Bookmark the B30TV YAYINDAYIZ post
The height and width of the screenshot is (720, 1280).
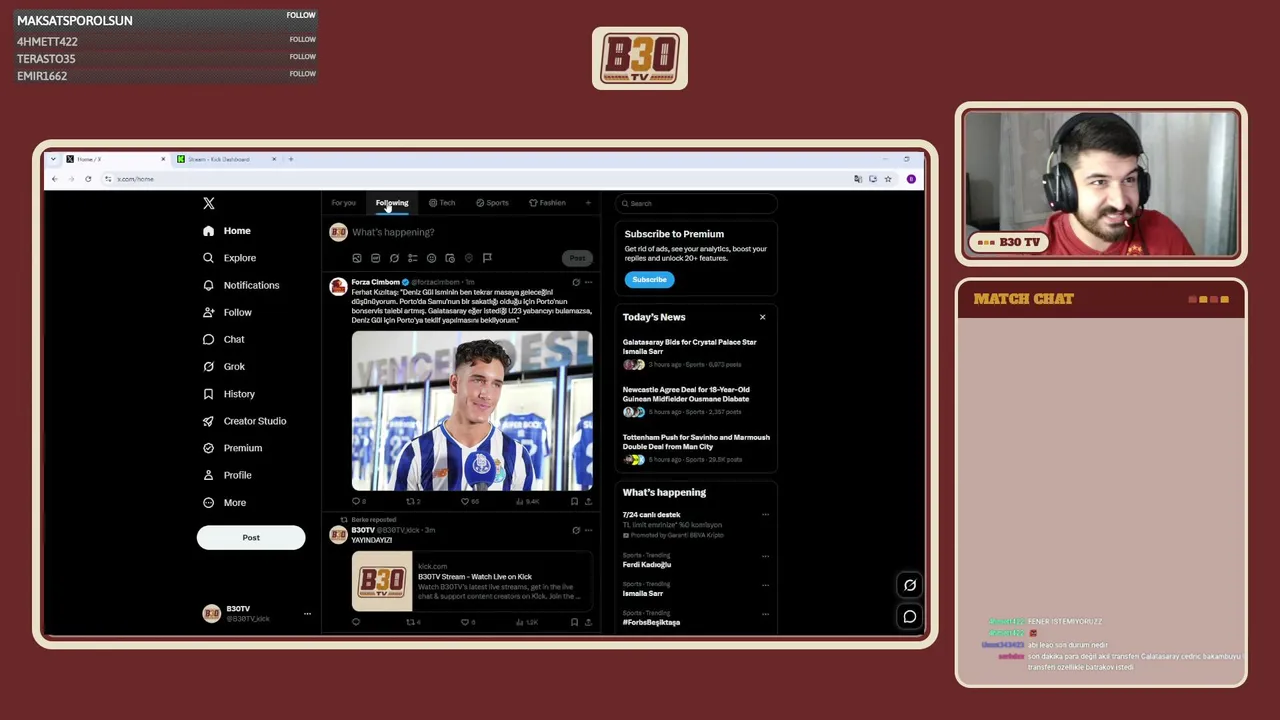[574, 622]
